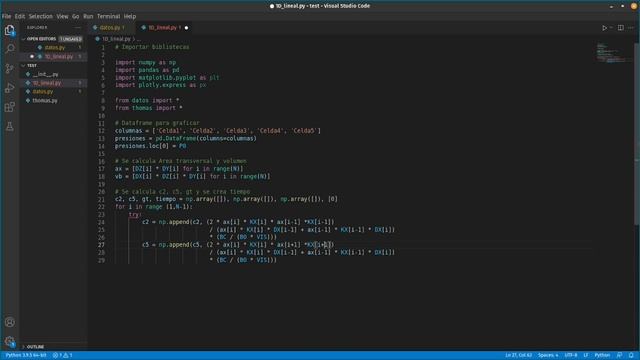Open the Extensions view
The height and width of the screenshot is (360, 640).
click(x=9, y=107)
